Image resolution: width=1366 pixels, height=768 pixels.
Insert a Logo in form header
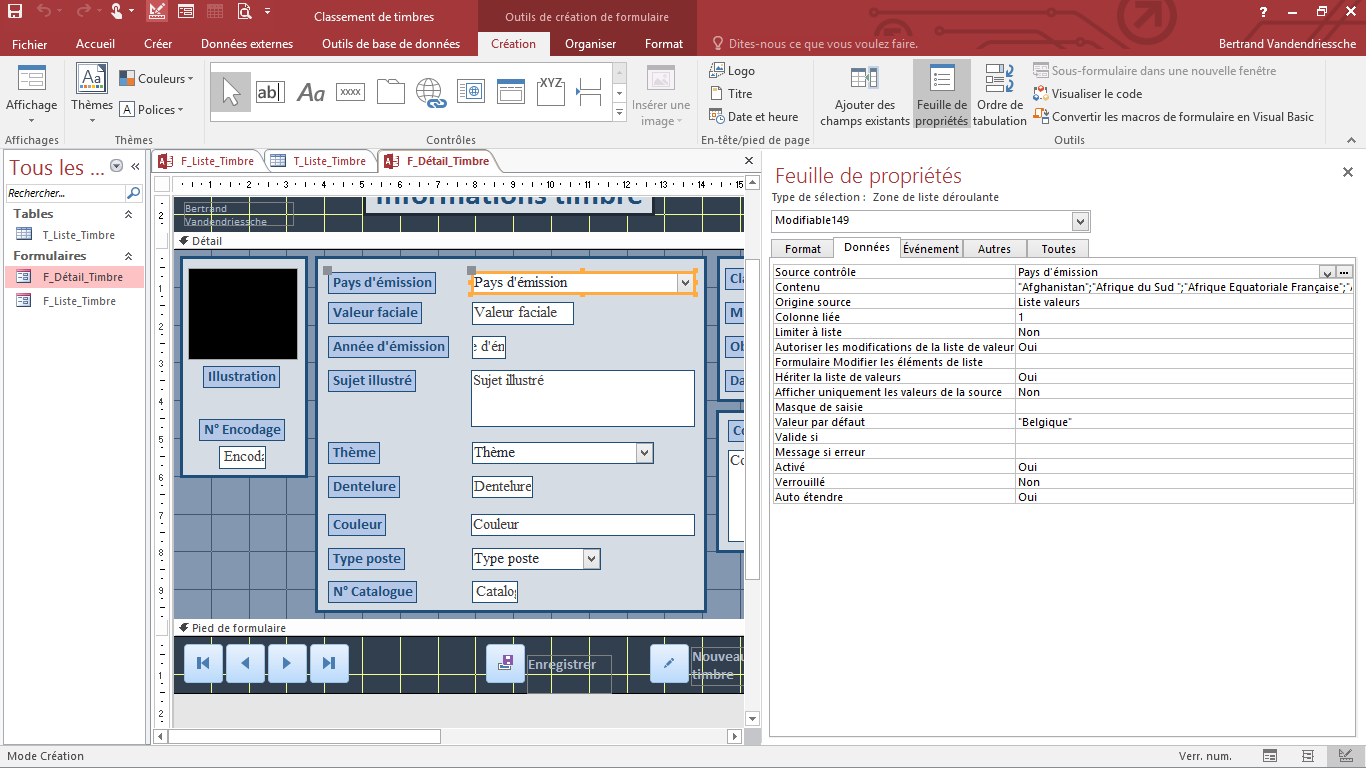732,71
